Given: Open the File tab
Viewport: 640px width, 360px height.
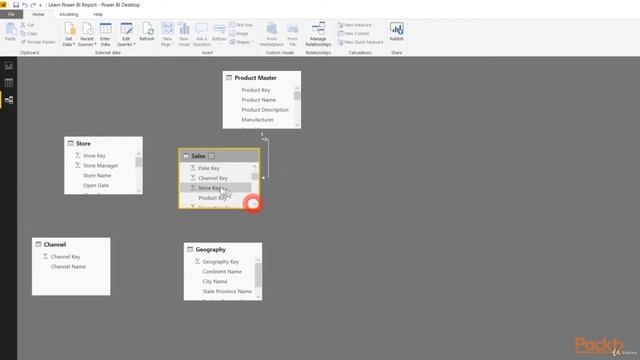Looking at the screenshot, I should [11, 14].
